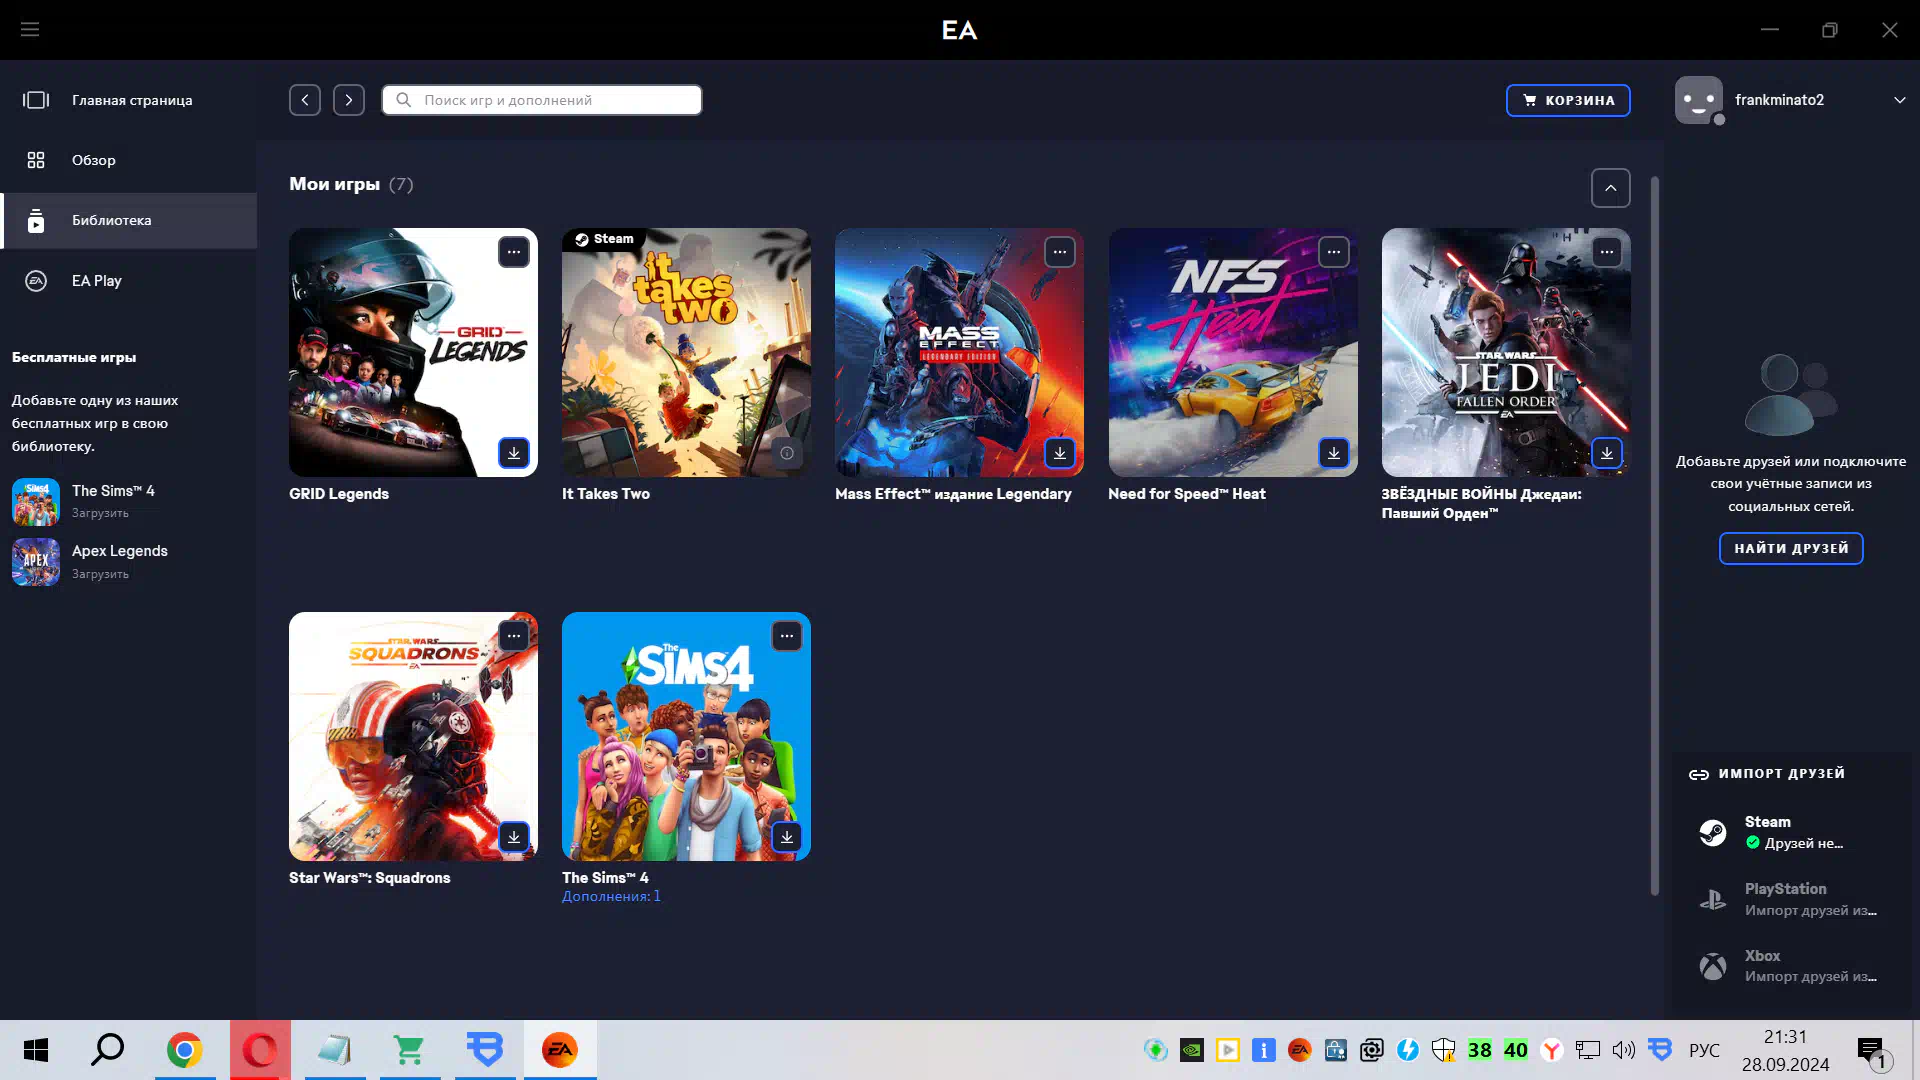Click the Mass Effect издание Legendary title

(x=953, y=494)
